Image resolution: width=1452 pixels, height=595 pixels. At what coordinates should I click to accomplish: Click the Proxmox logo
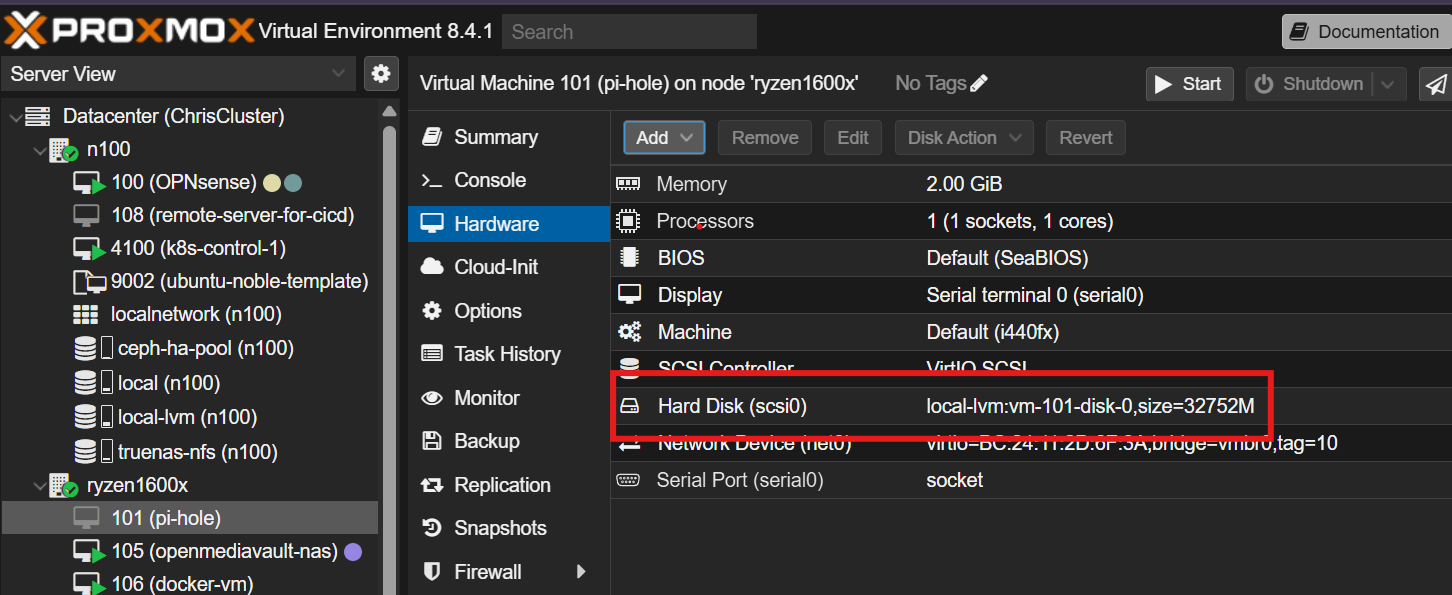(x=128, y=31)
